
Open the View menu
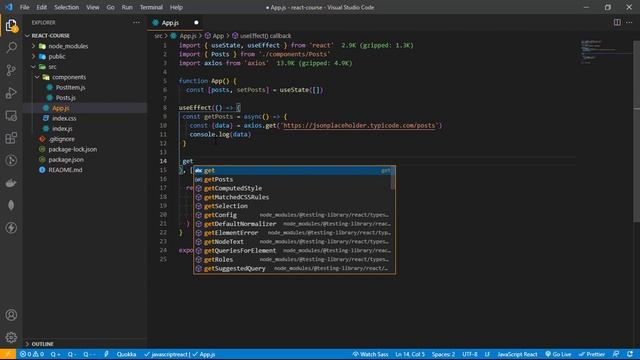(x=93, y=7)
